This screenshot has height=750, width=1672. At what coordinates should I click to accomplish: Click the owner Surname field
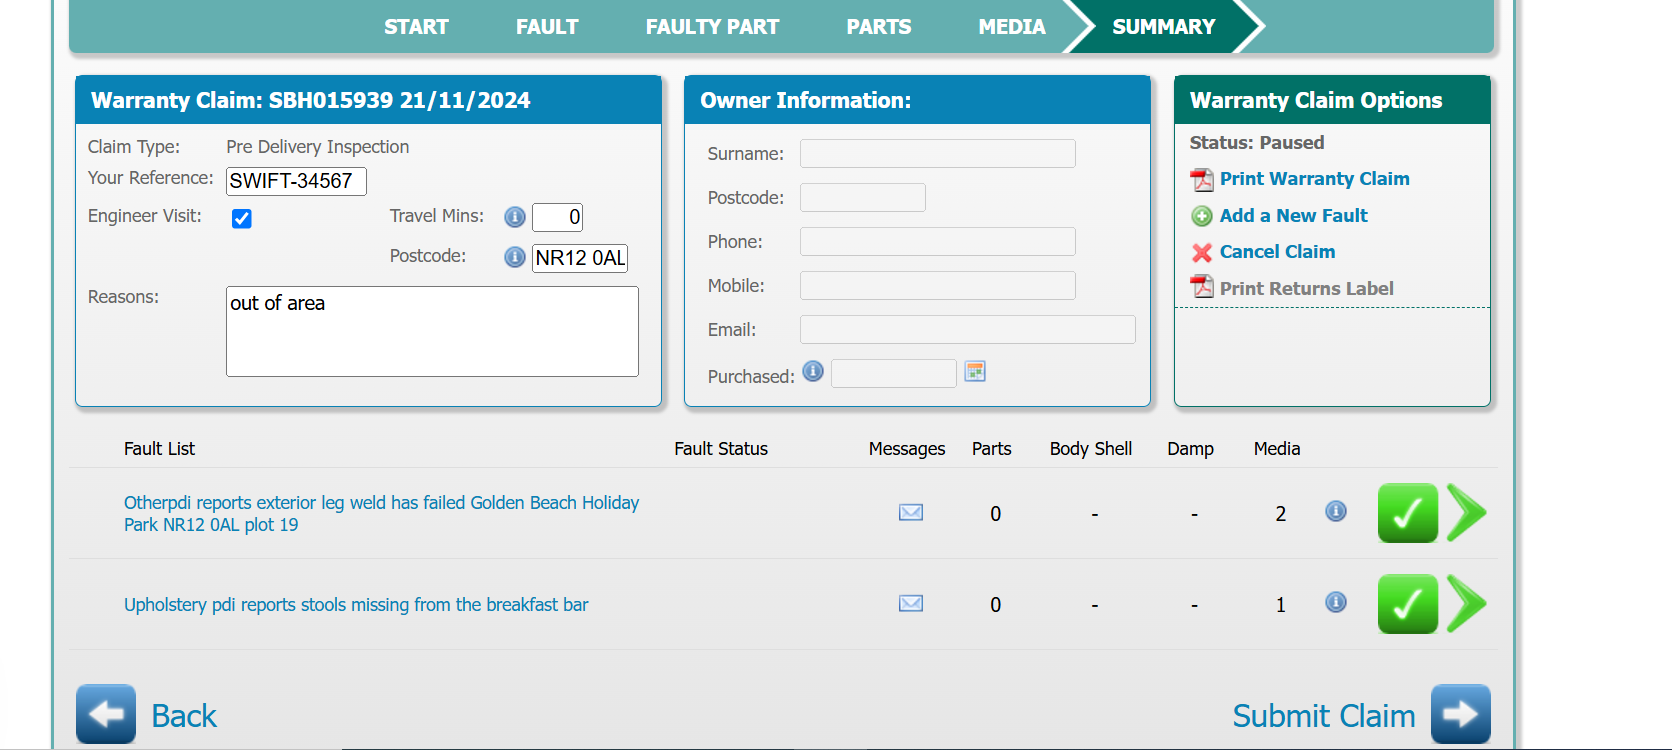coord(938,153)
